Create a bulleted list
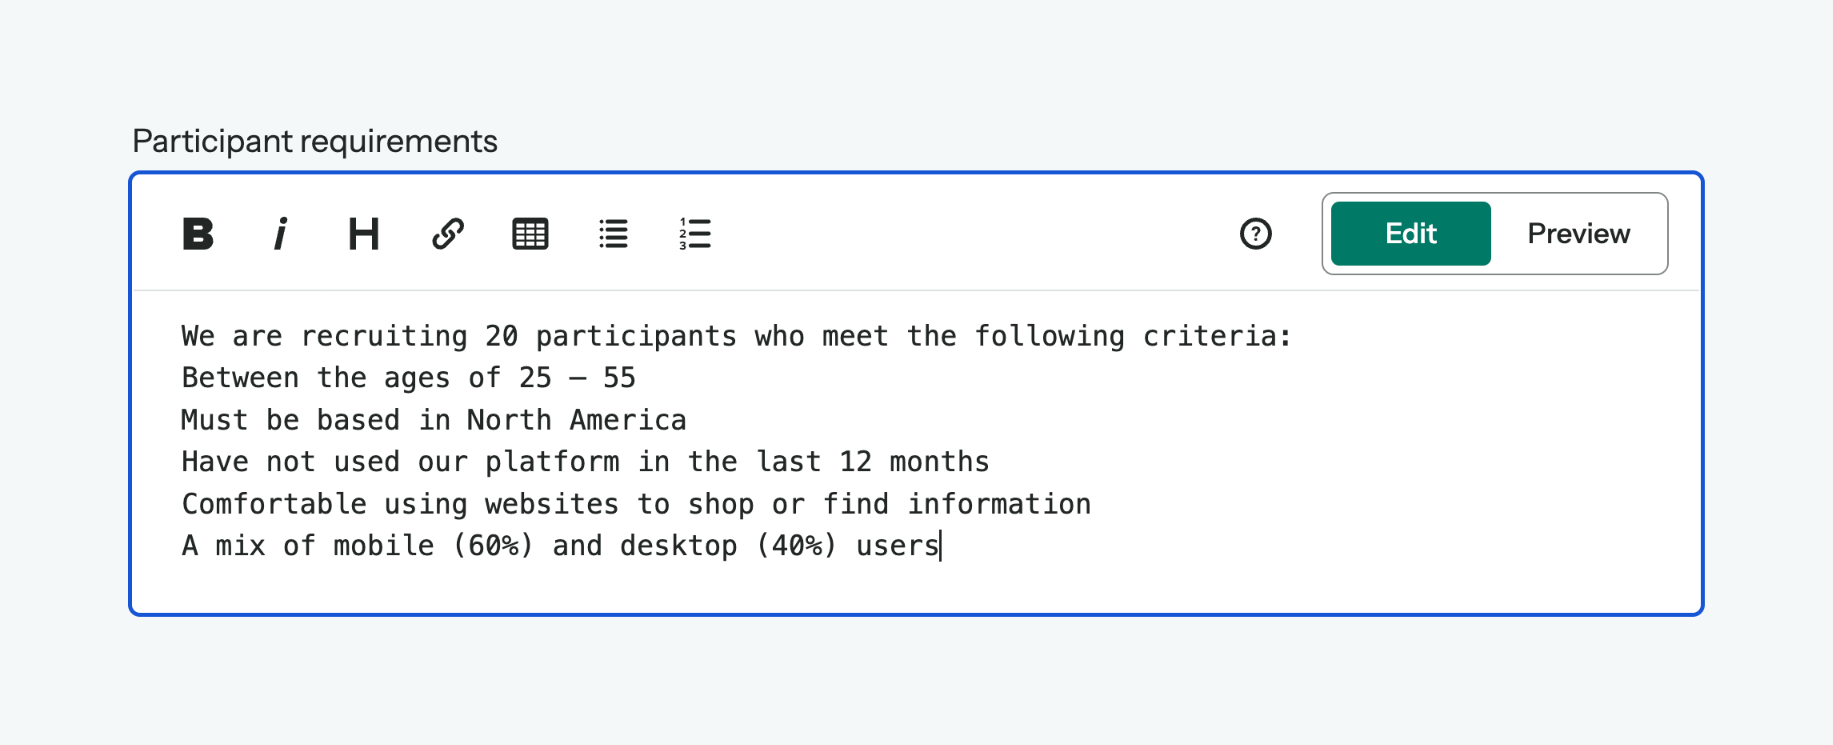1833x745 pixels. 613,234
